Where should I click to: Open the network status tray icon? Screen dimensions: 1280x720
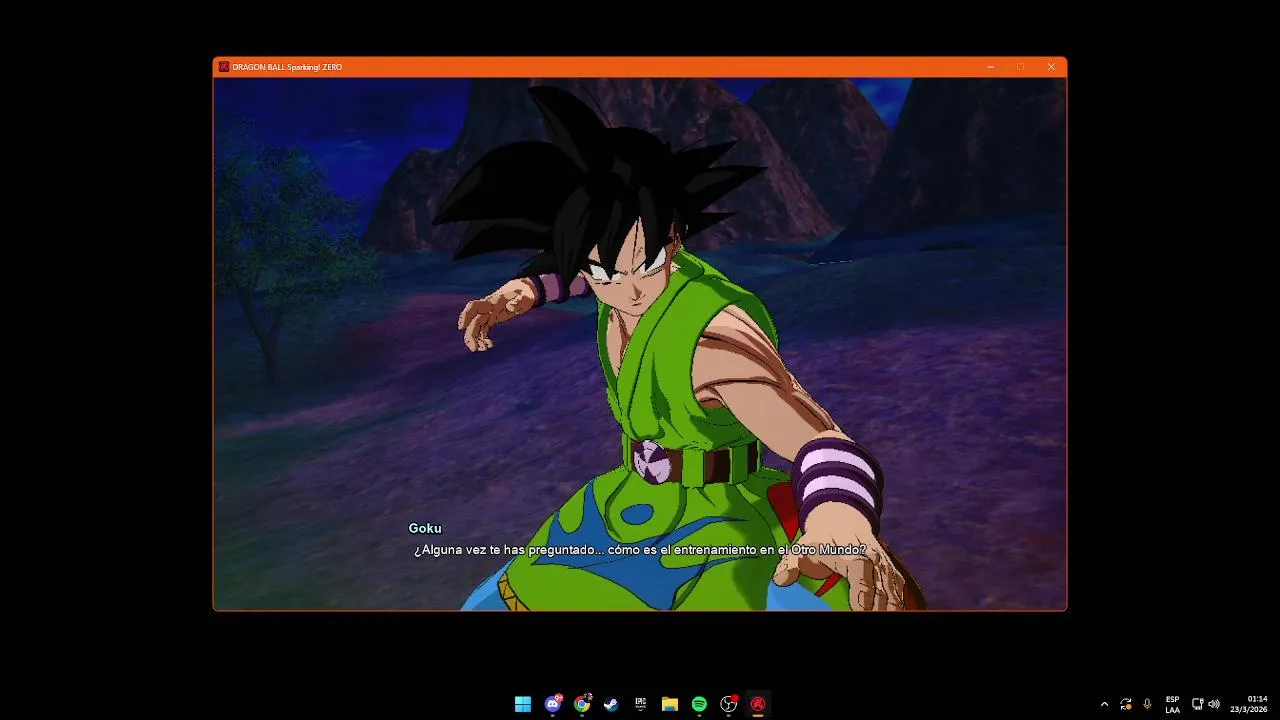coord(1197,704)
